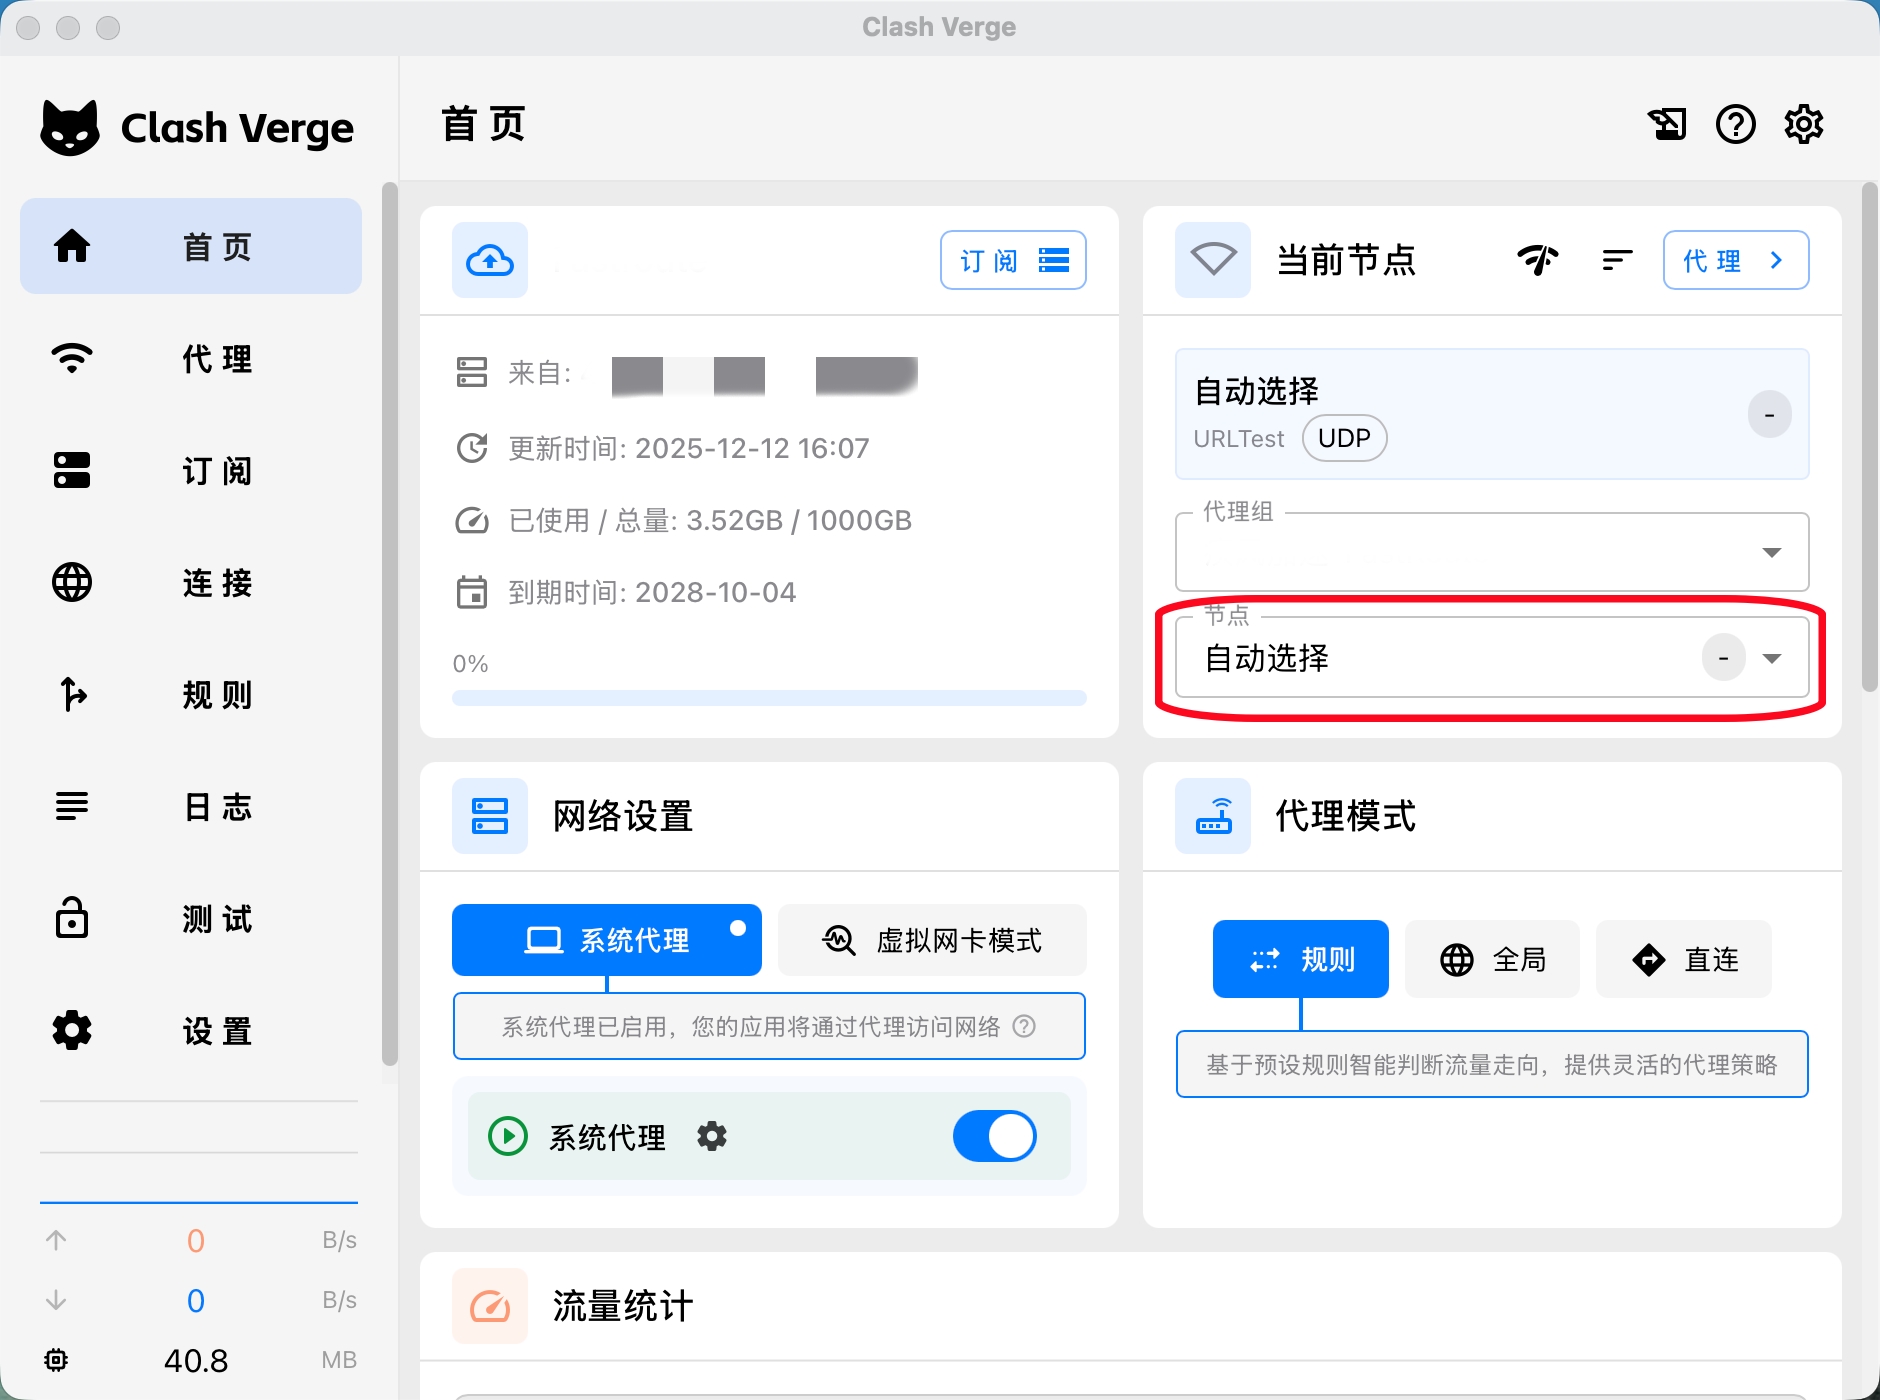Click info icon in system proxy description
The height and width of the screenshot is (1400, 1880).
click(x=1024, y=1027)
